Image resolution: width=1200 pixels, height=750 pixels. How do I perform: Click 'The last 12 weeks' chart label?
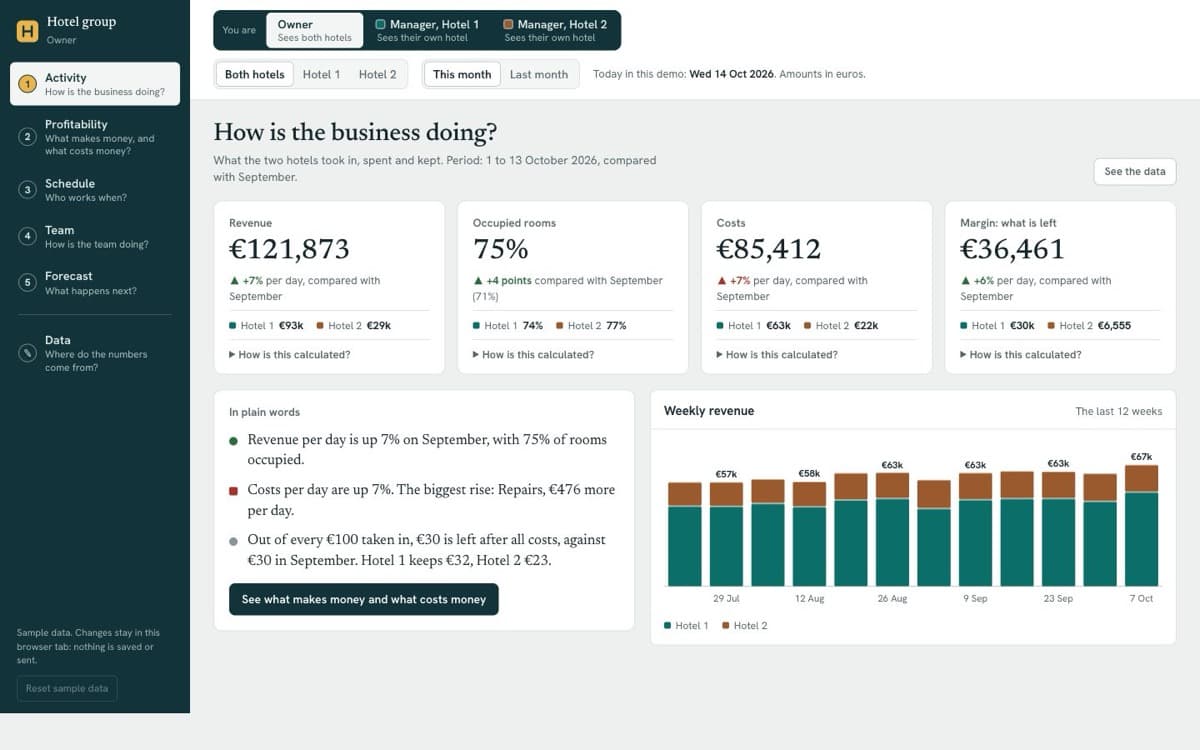pos(1119,411)
